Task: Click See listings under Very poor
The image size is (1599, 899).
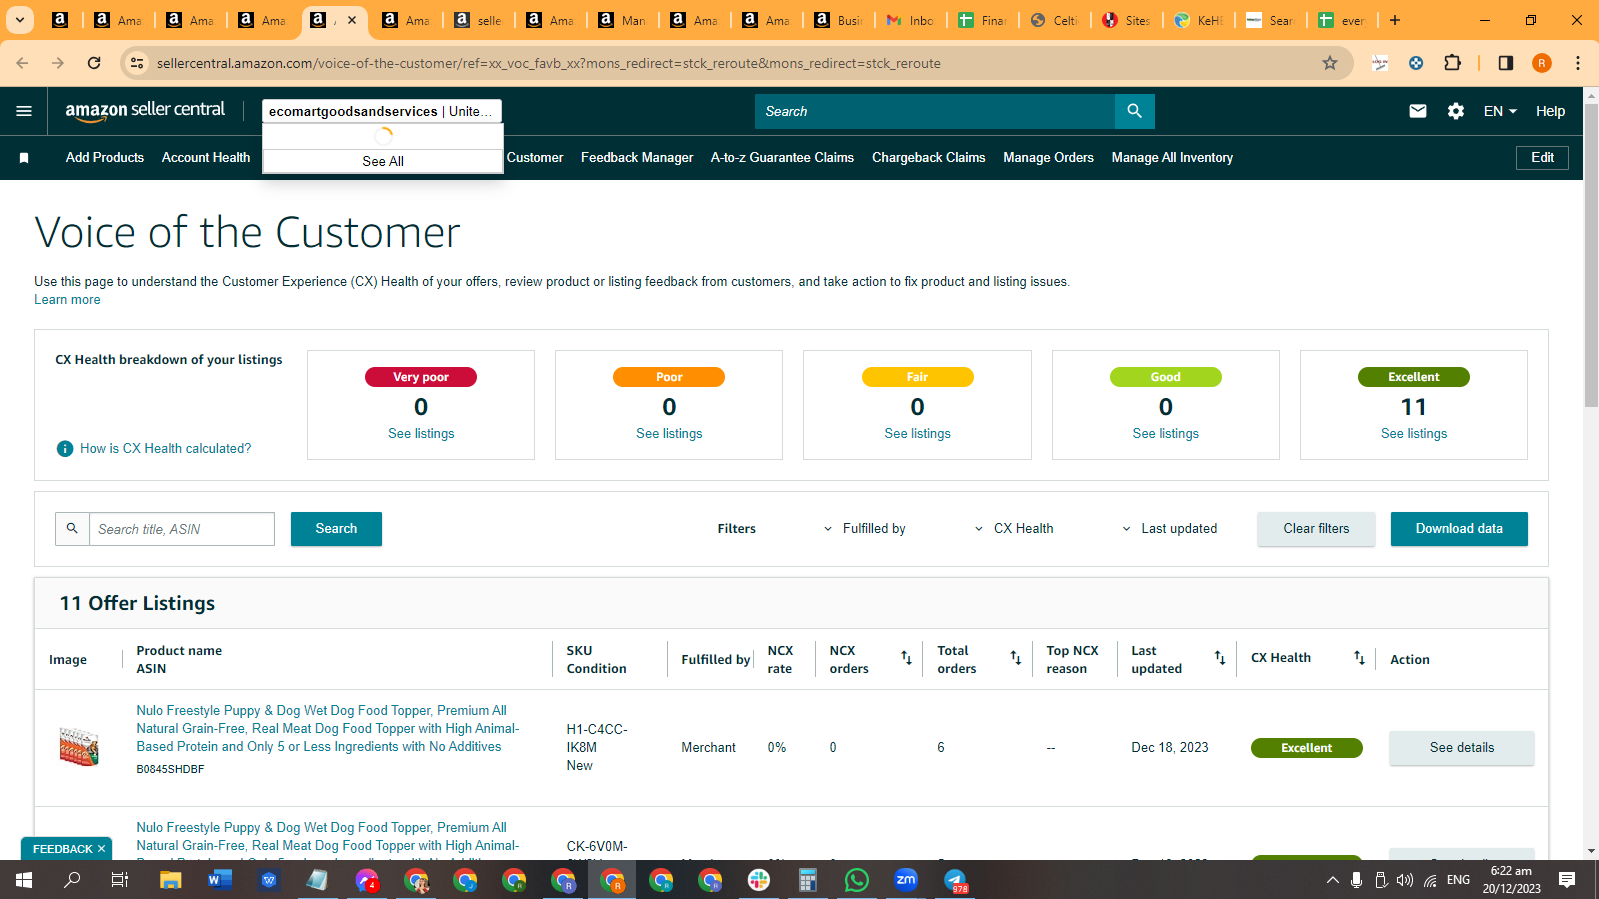Action: [x=421, y=434]
